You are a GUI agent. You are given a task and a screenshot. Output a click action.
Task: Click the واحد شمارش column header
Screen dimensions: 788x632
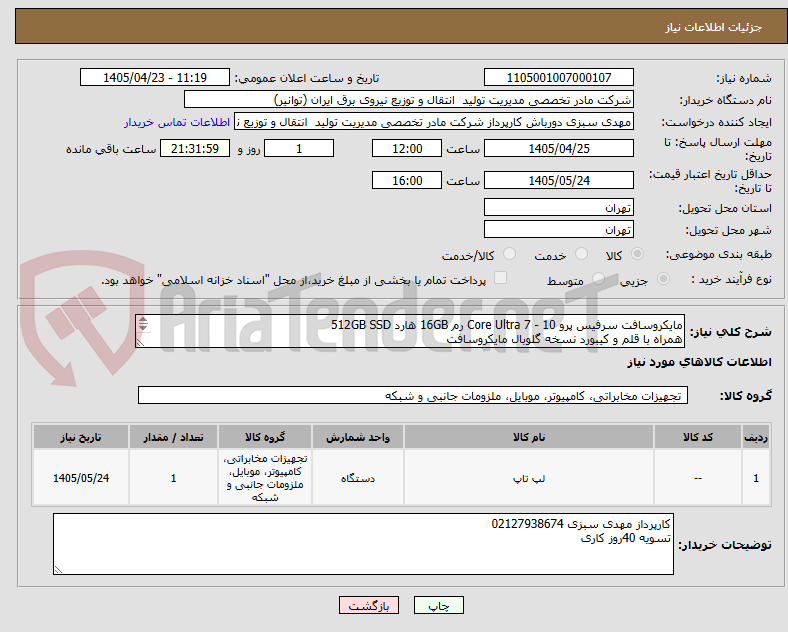coord(358,437)
